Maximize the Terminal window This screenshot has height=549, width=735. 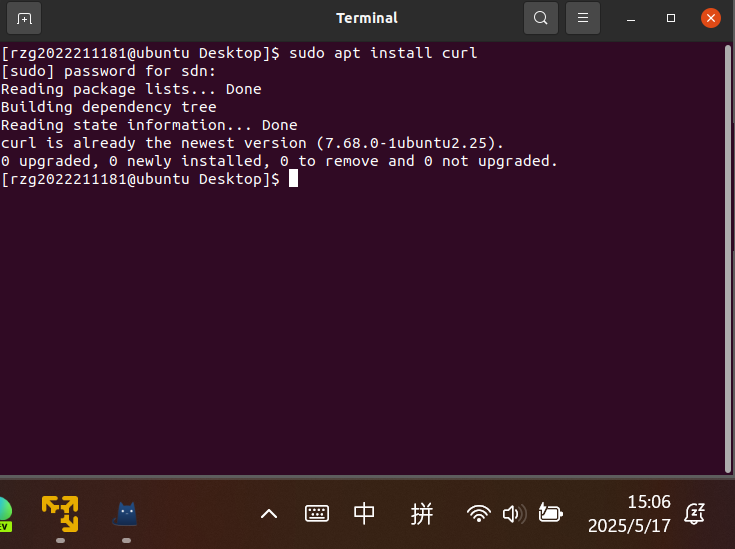(x=671, y=18)
